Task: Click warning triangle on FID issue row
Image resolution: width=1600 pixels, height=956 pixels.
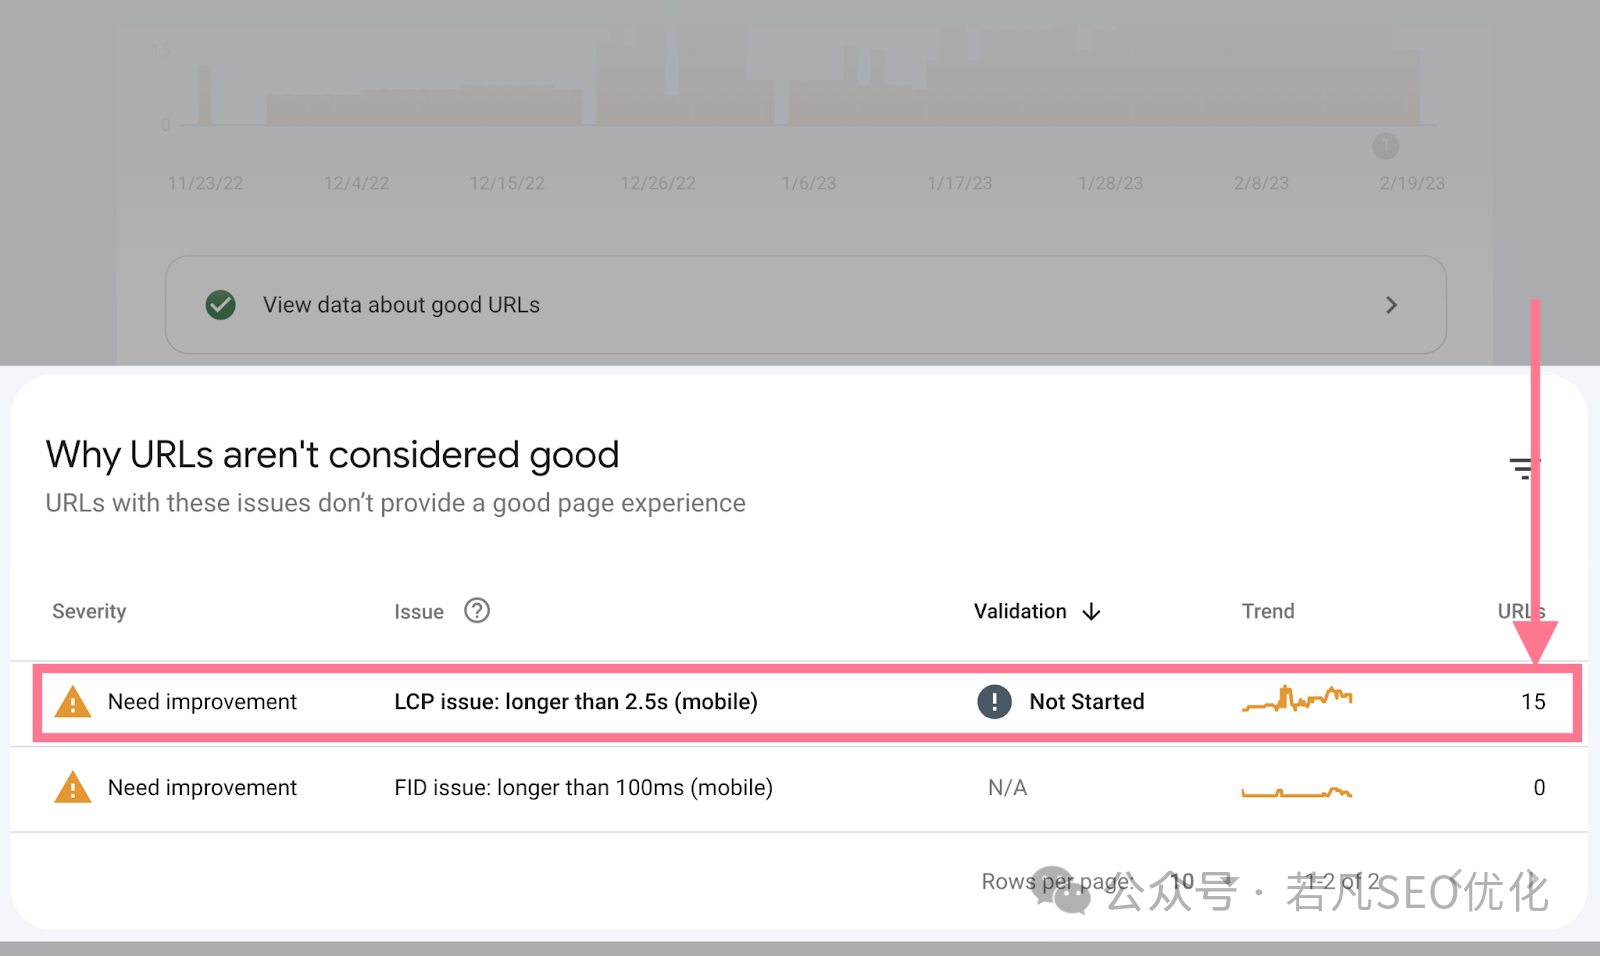Action: [x=72, y=788]
